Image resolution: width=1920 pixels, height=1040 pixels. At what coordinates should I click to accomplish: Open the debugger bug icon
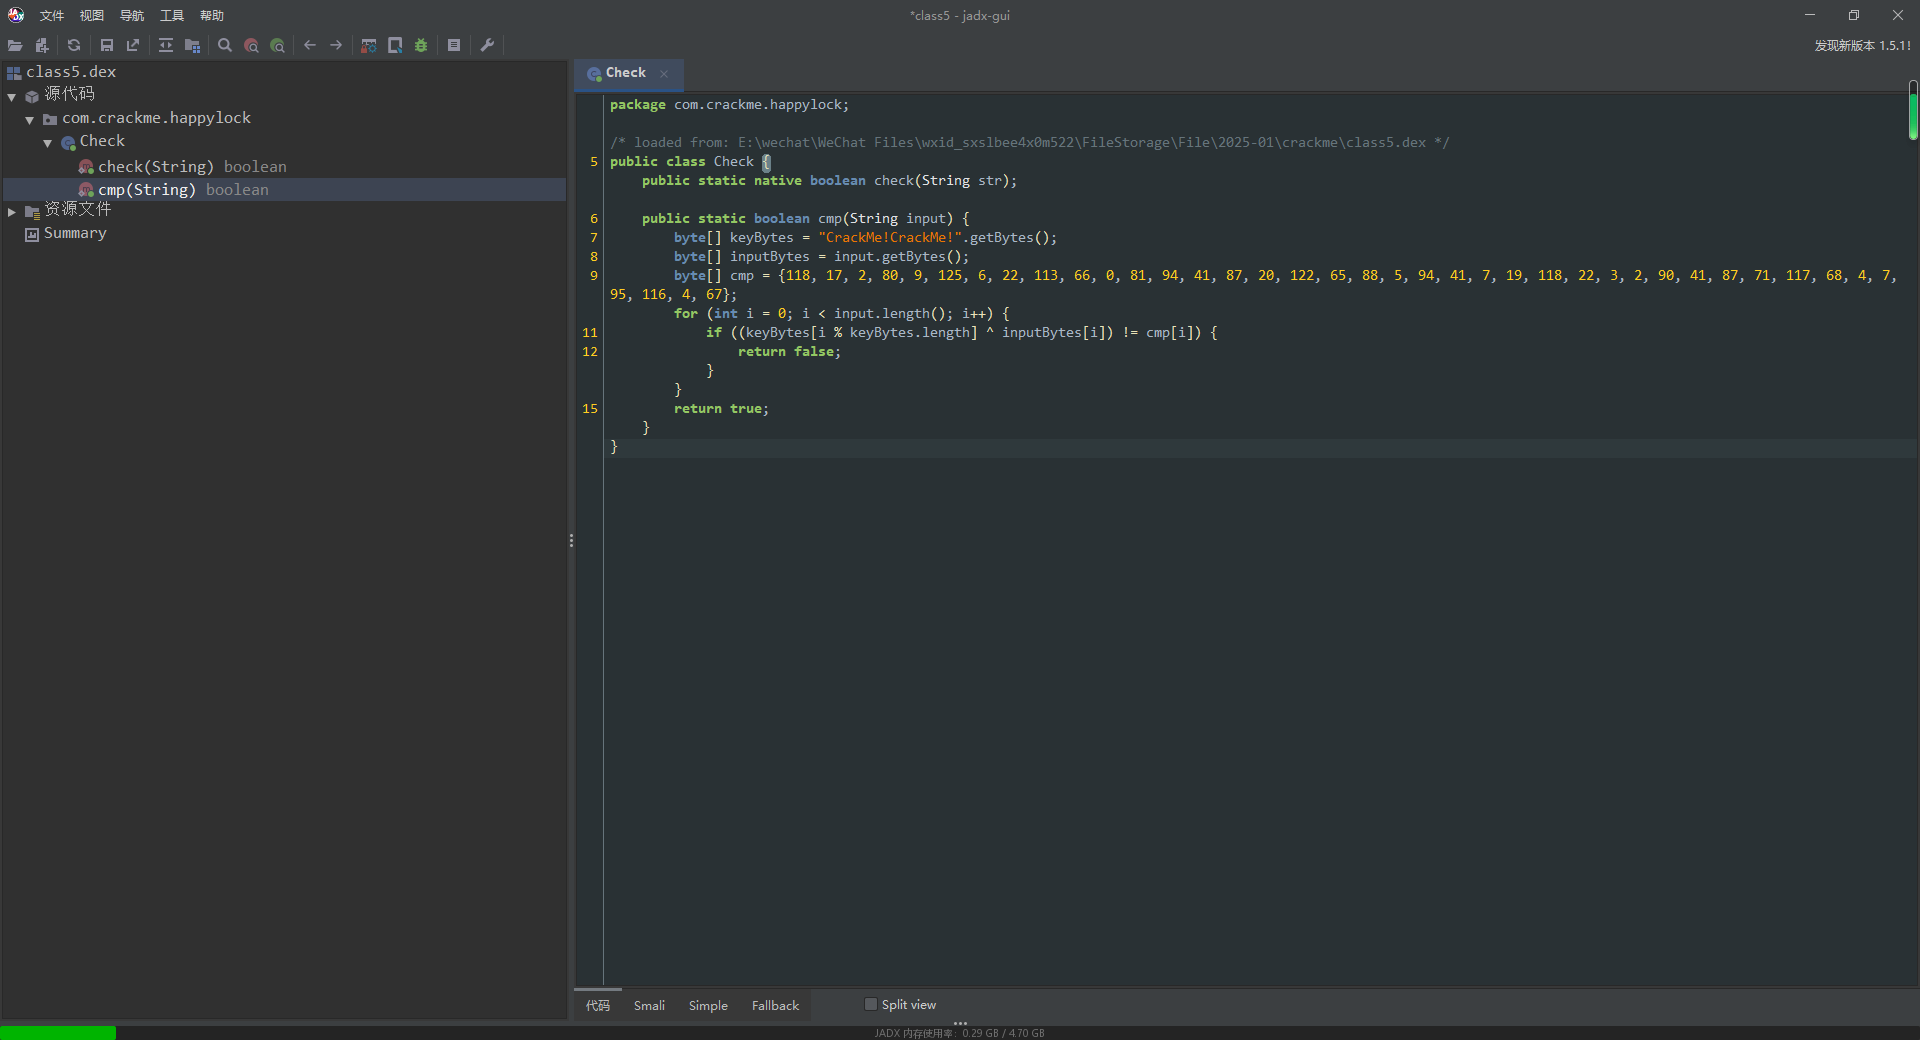tap(421, 45)
